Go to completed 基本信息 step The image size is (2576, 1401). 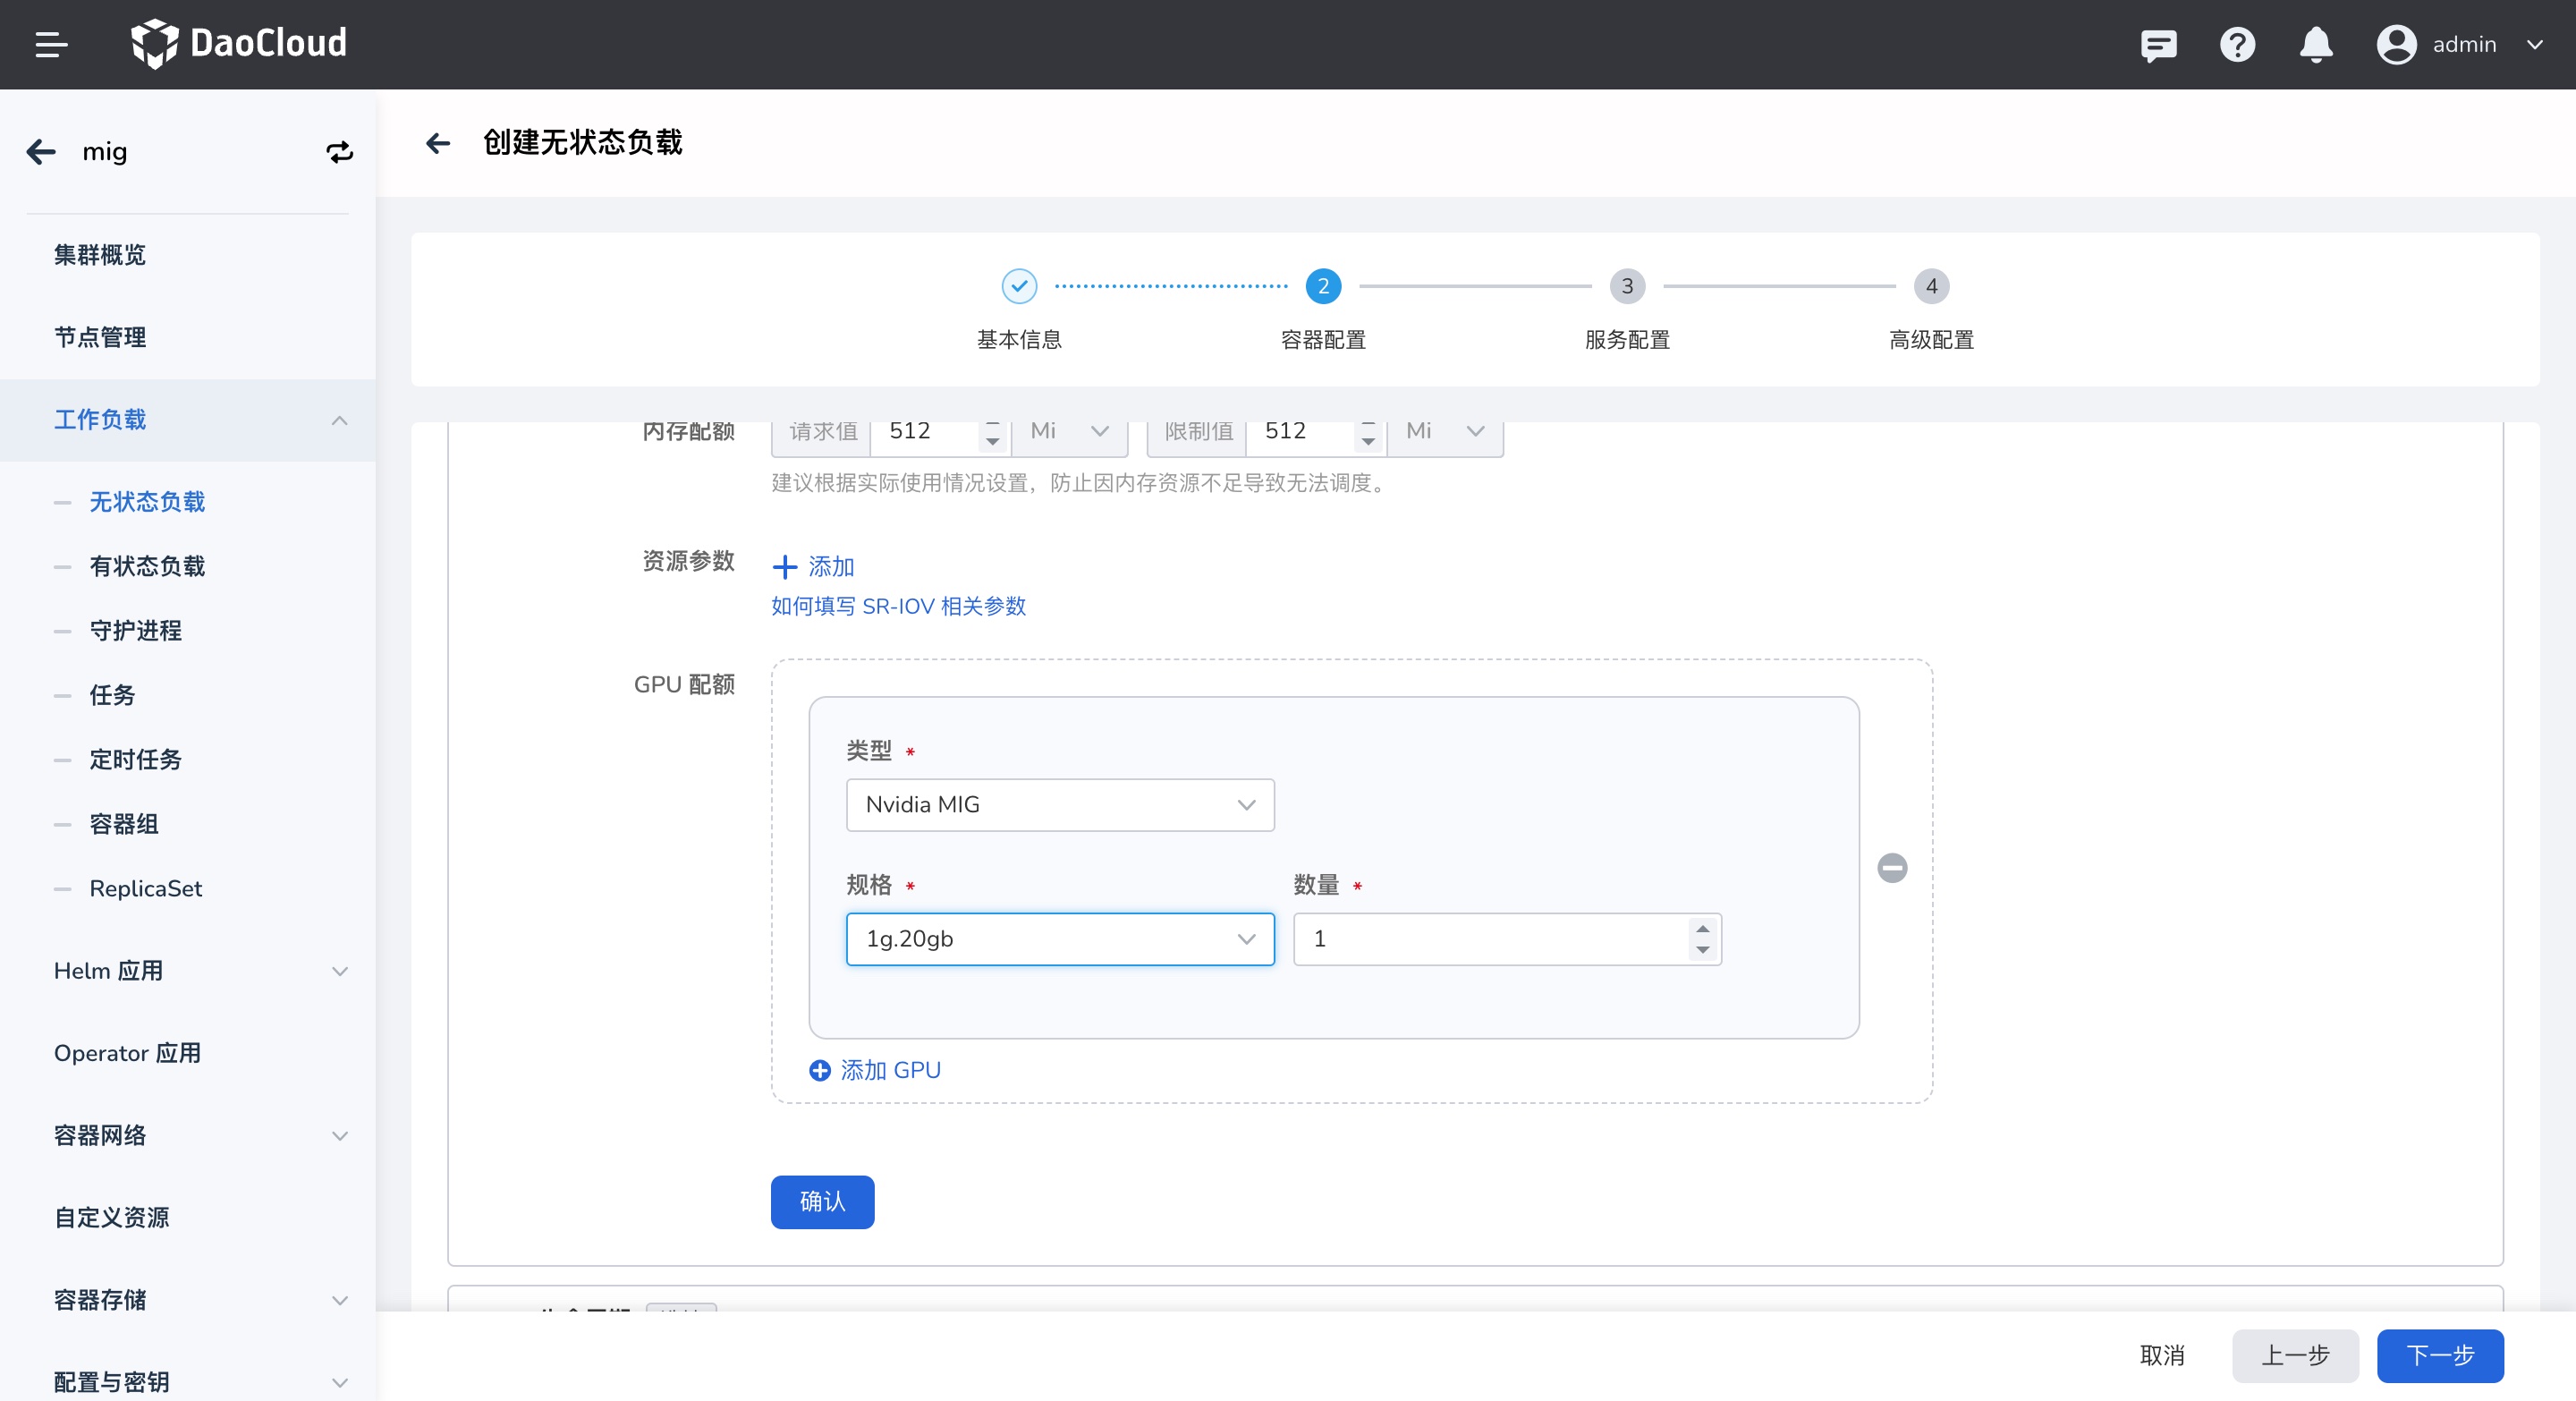coord(1019,286)
